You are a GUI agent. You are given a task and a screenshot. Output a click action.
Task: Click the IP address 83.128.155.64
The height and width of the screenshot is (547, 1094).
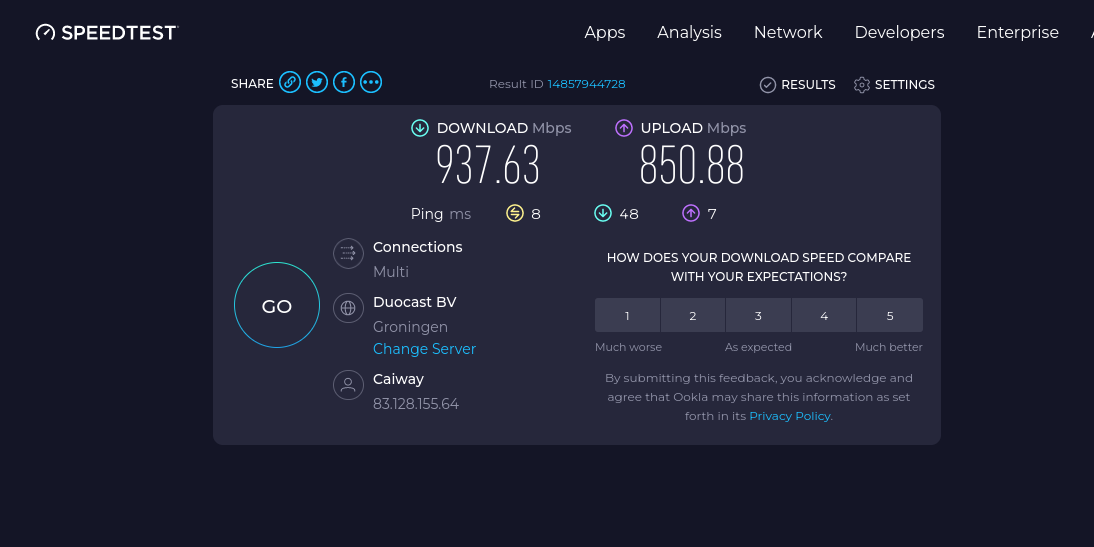[x=416, y=404]
